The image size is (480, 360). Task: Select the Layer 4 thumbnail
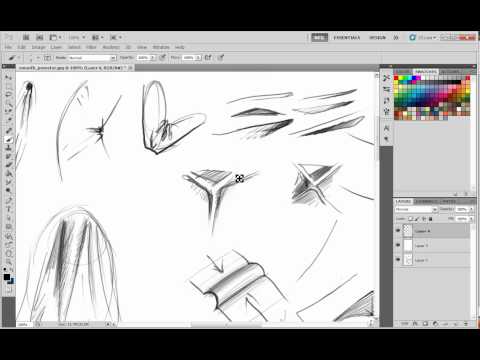(408, 231)
